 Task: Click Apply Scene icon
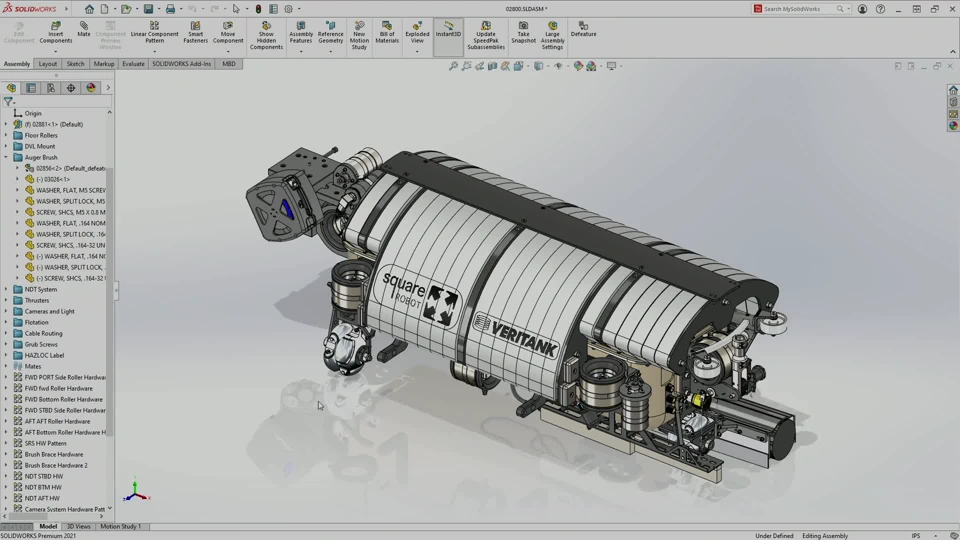point(591,66)
